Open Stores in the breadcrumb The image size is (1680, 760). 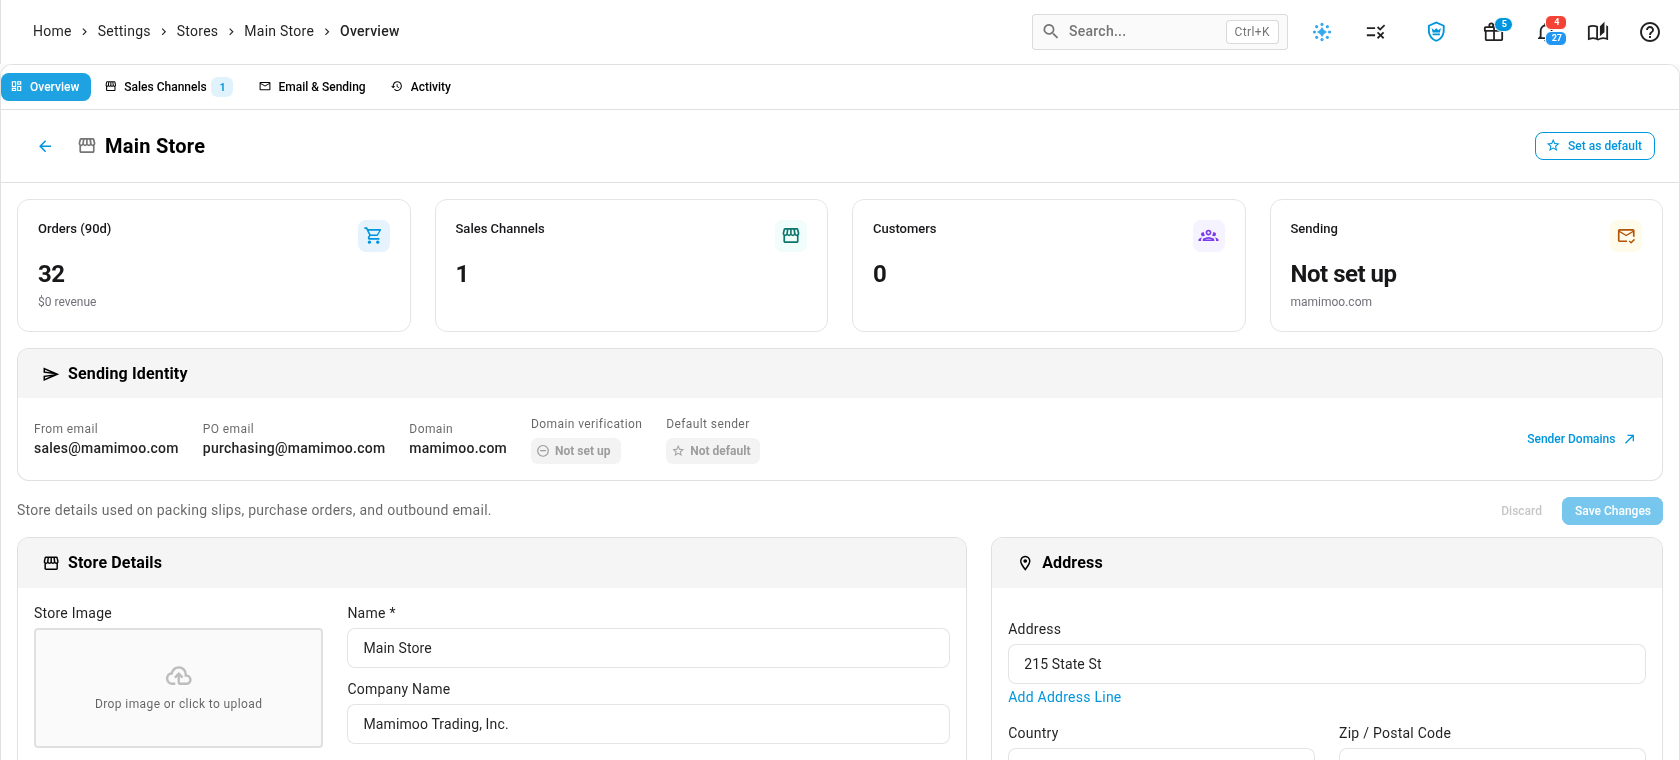click(x=197, y=31)
